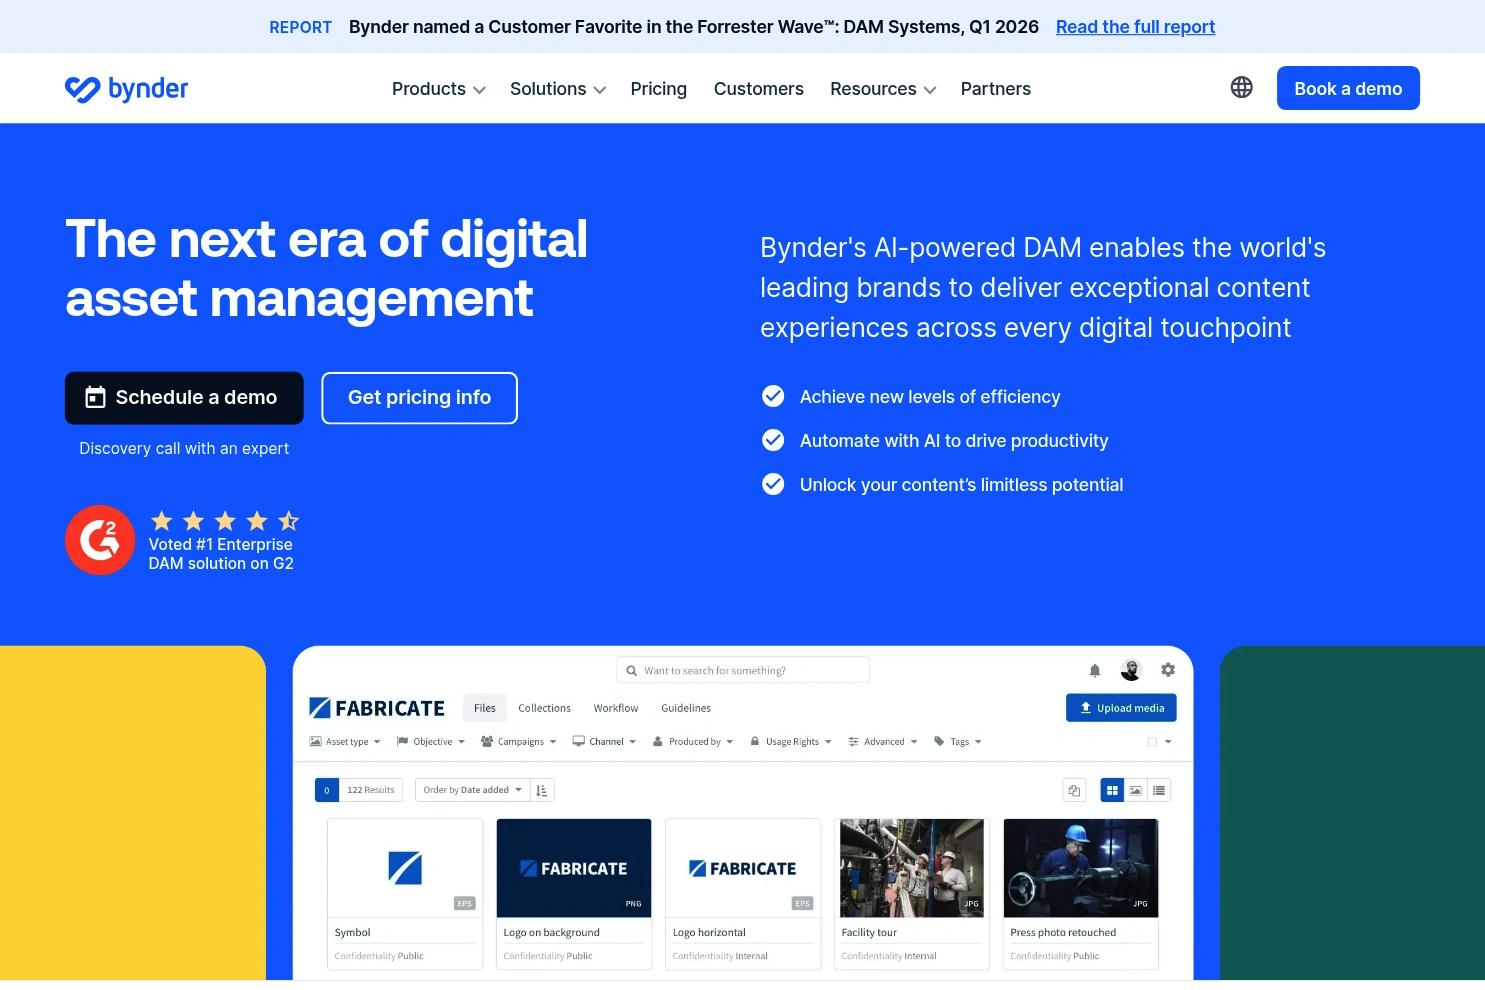This screenshot has height=990, width=1485.
Task: Click the compare assets icon beside view switcher
Action: tap(1074, 790)
